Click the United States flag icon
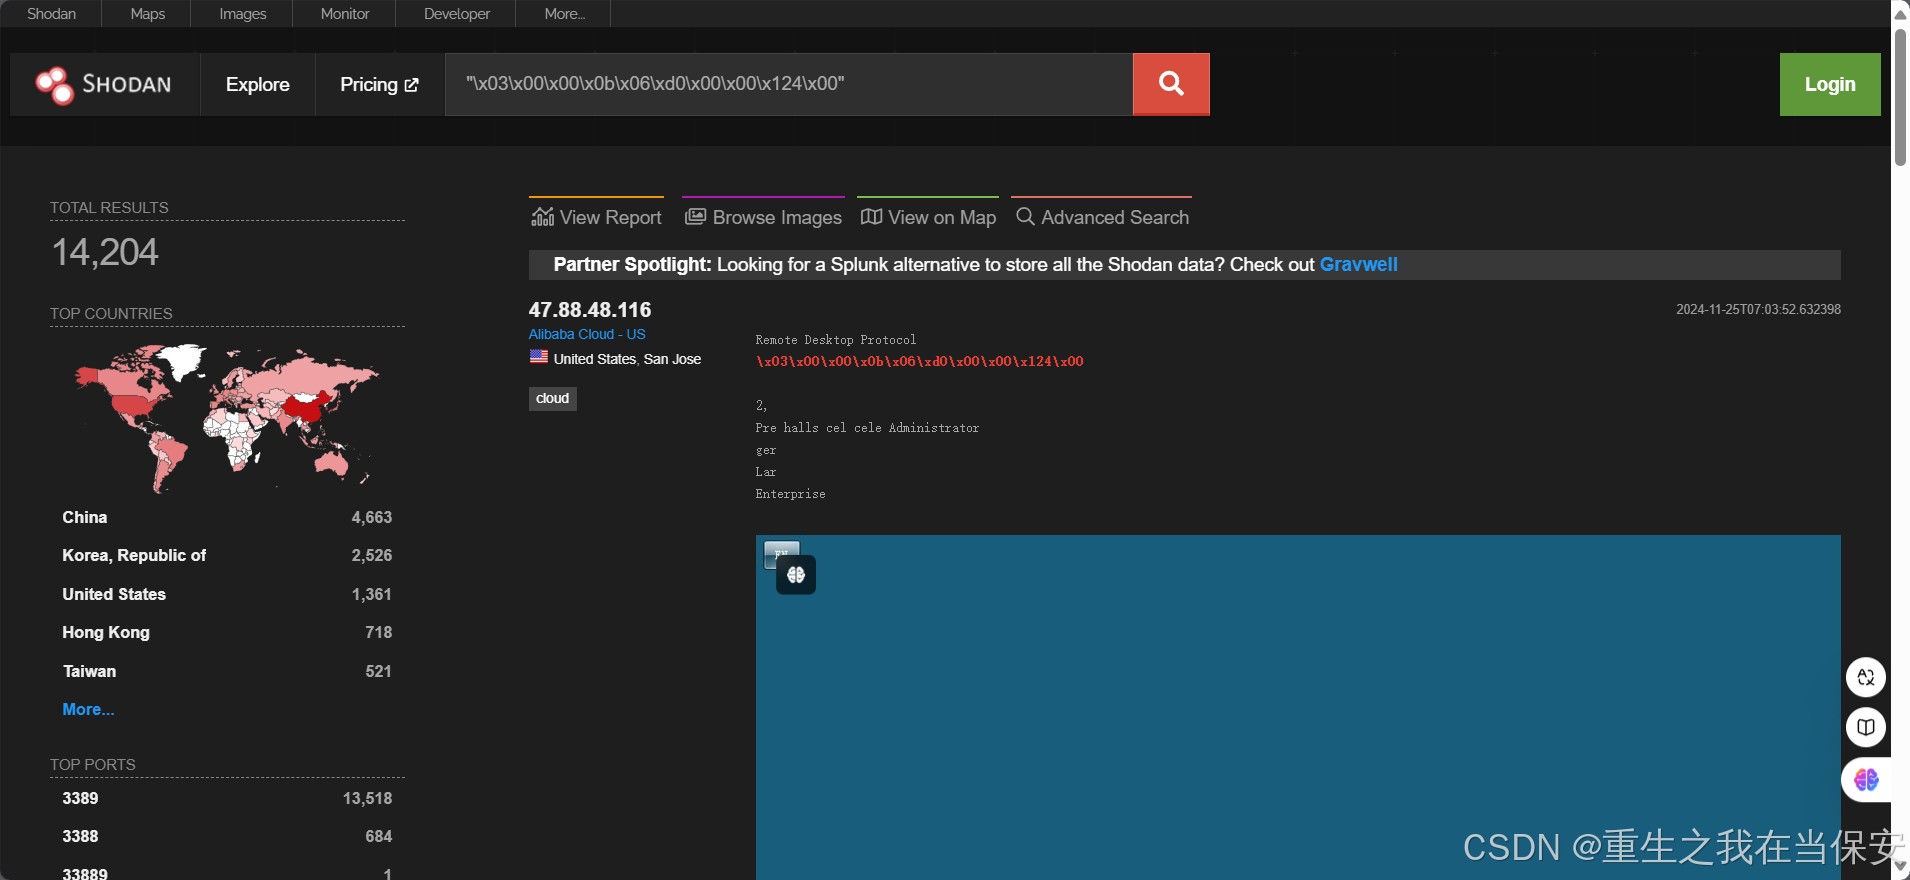Screen dimensions: 1910x880 539,357
